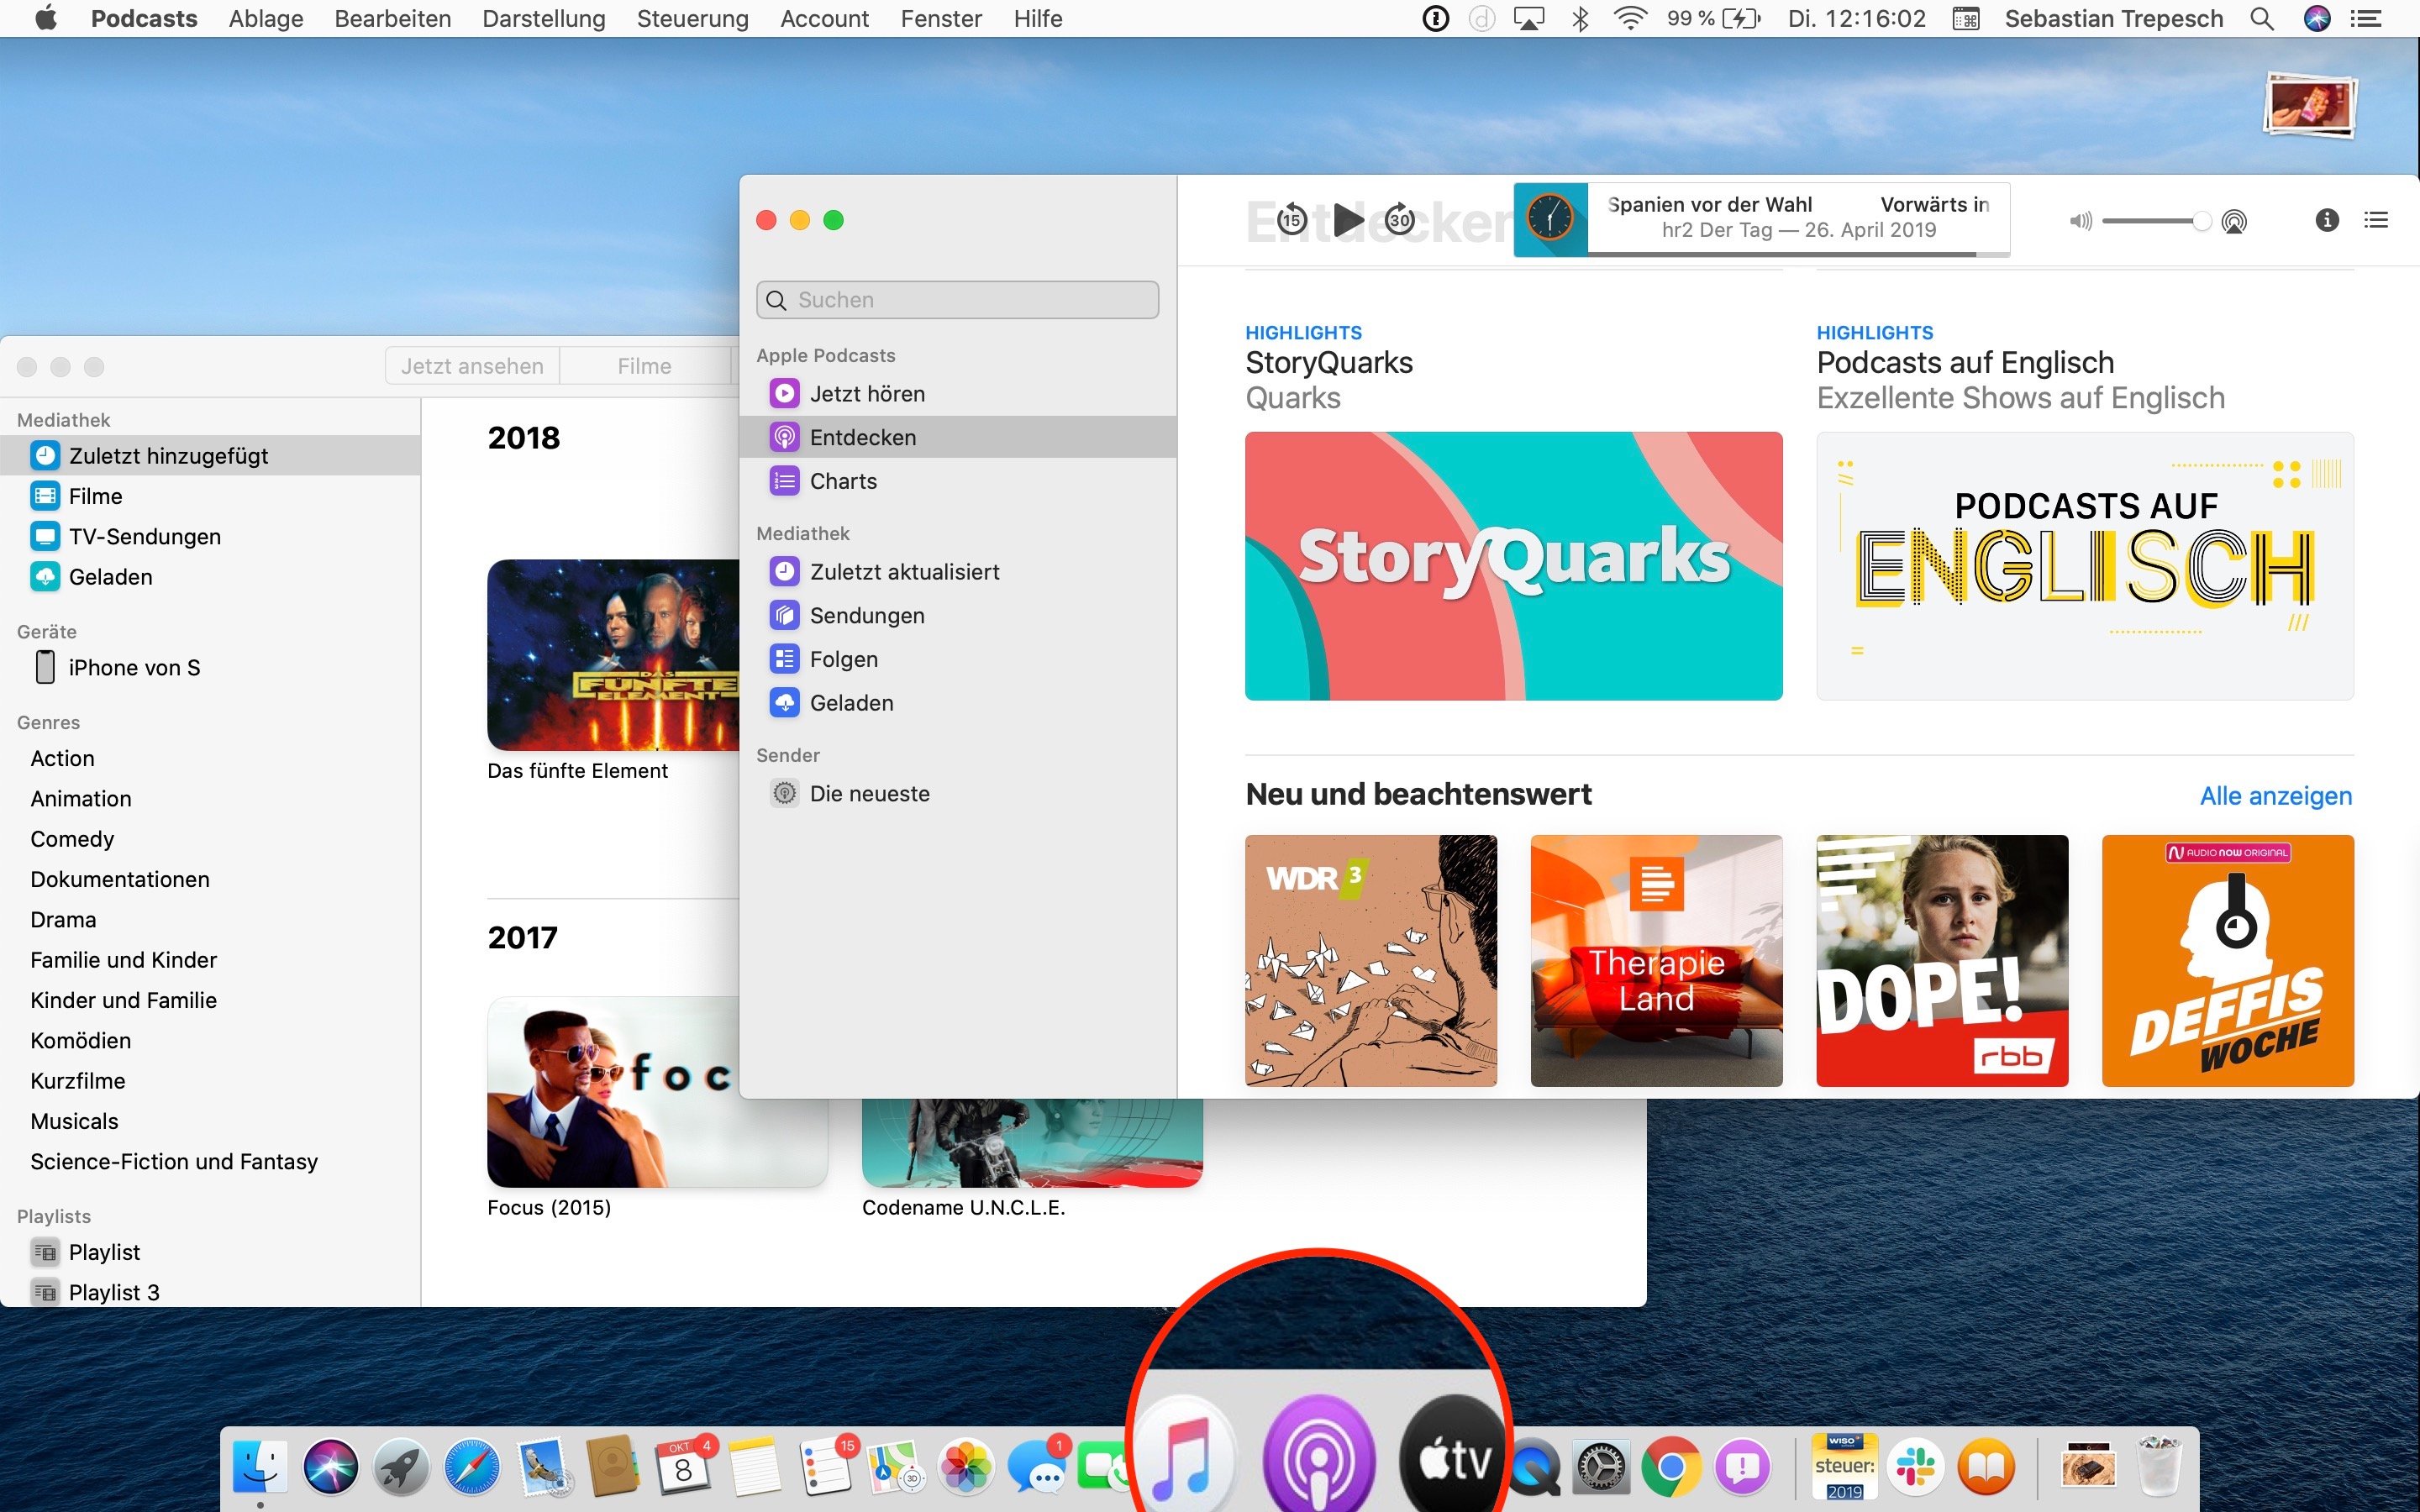
Task: Open Google Chrome from the Dock
Action: pos(1671,1467)
